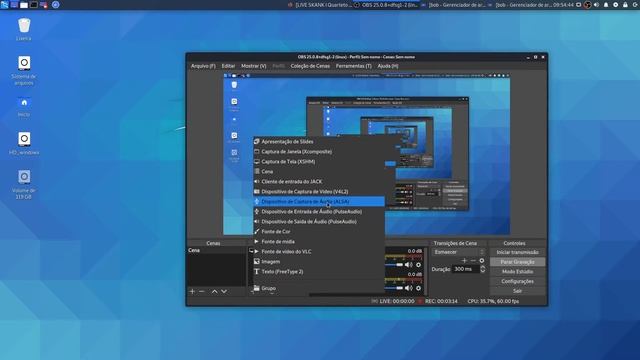Click Parar Gravação button
Screen dimensions: 640x360
[518, 262]
